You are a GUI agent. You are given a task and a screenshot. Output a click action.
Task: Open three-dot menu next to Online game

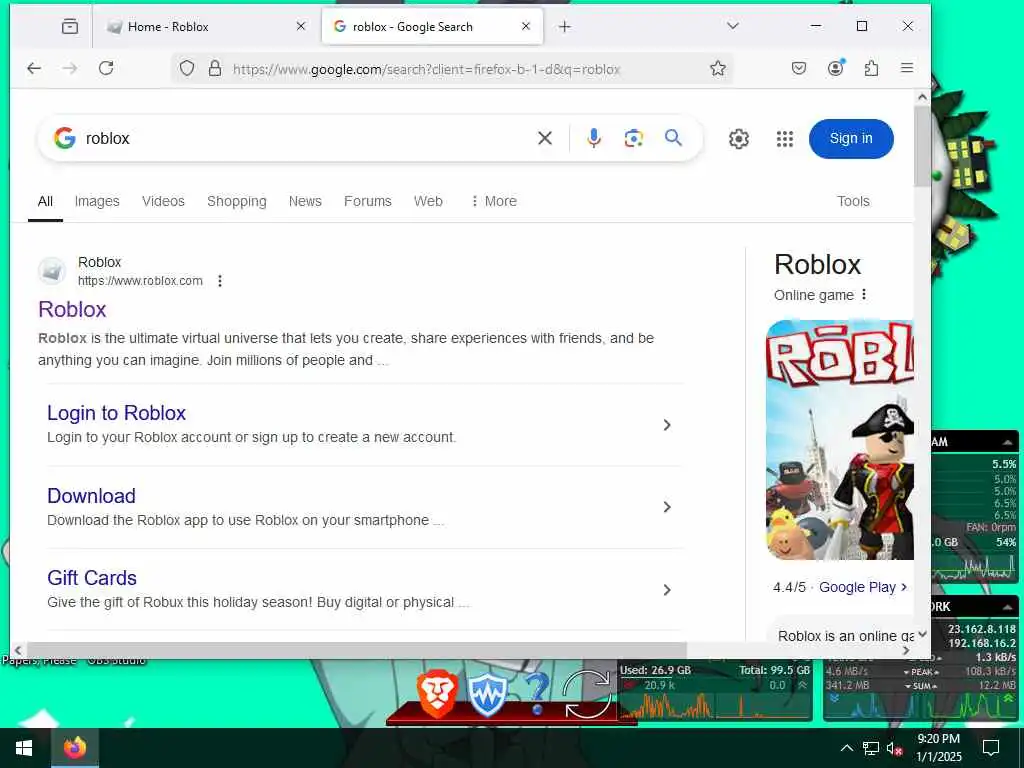[864, 295]
